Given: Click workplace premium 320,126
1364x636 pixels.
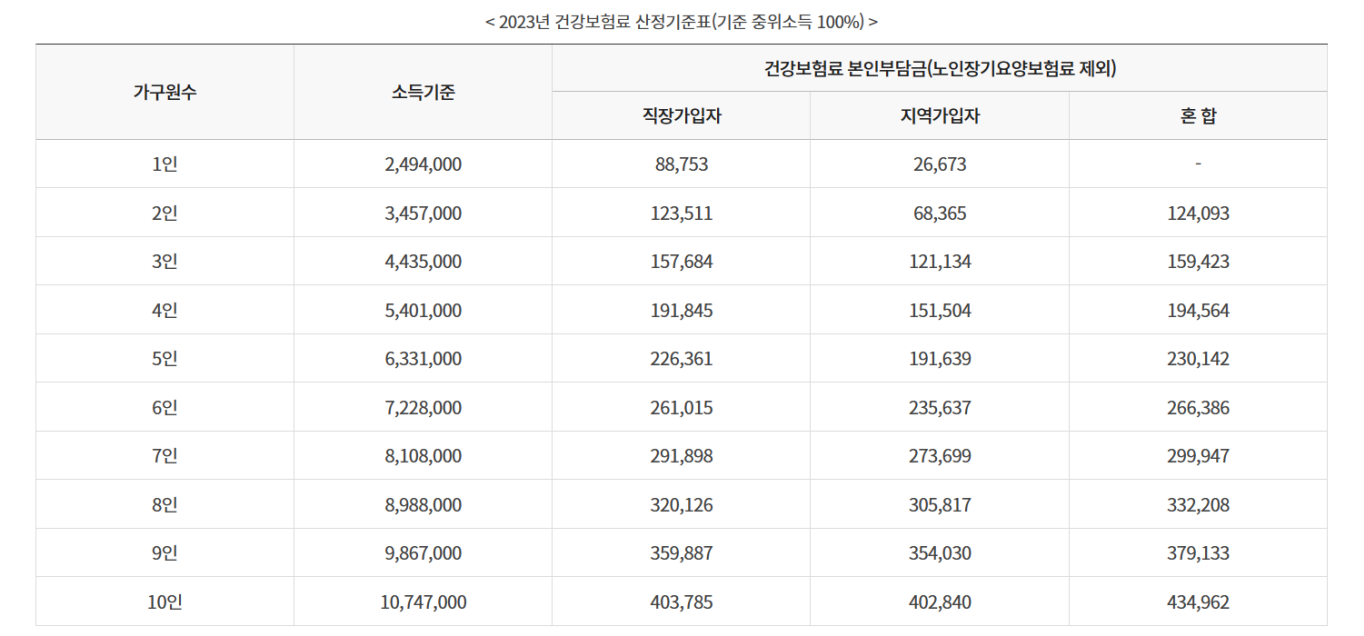Looking at the screenshot, I should pos(681,504).
